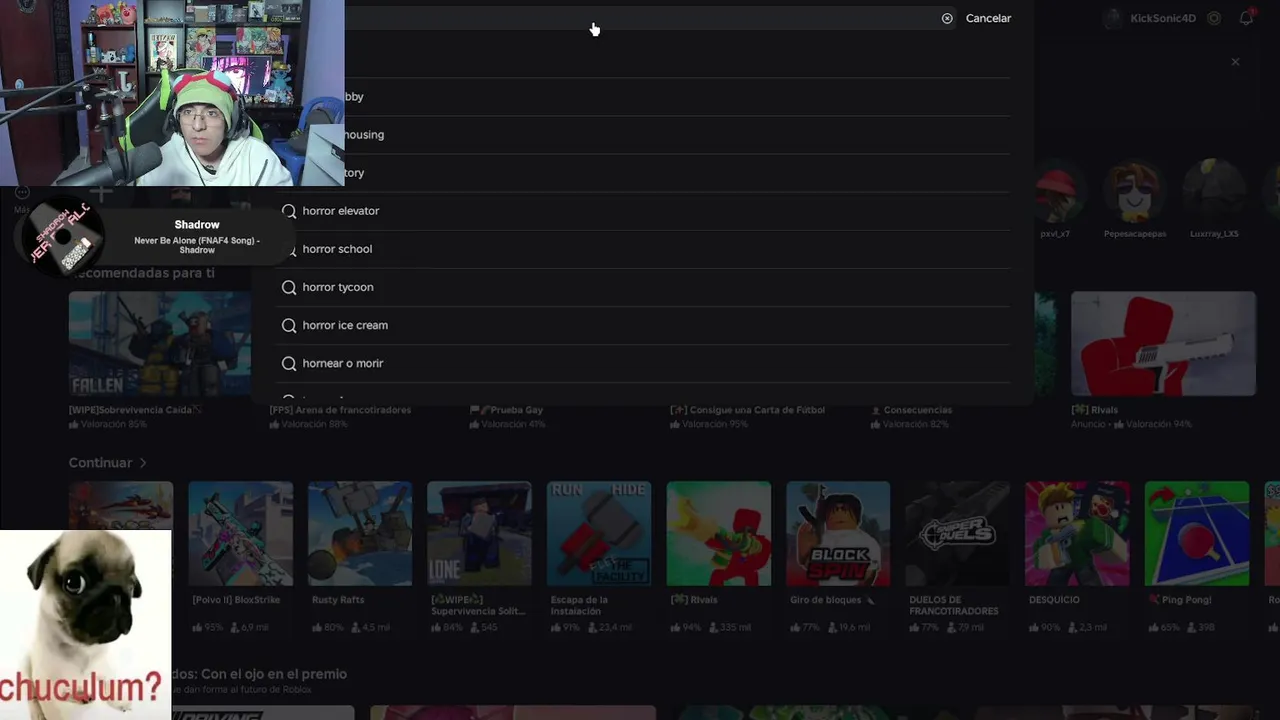Open the Escapa de la Instalación thumbnail
This screenshot has height=720, width=1280.
tap(599, 534)
